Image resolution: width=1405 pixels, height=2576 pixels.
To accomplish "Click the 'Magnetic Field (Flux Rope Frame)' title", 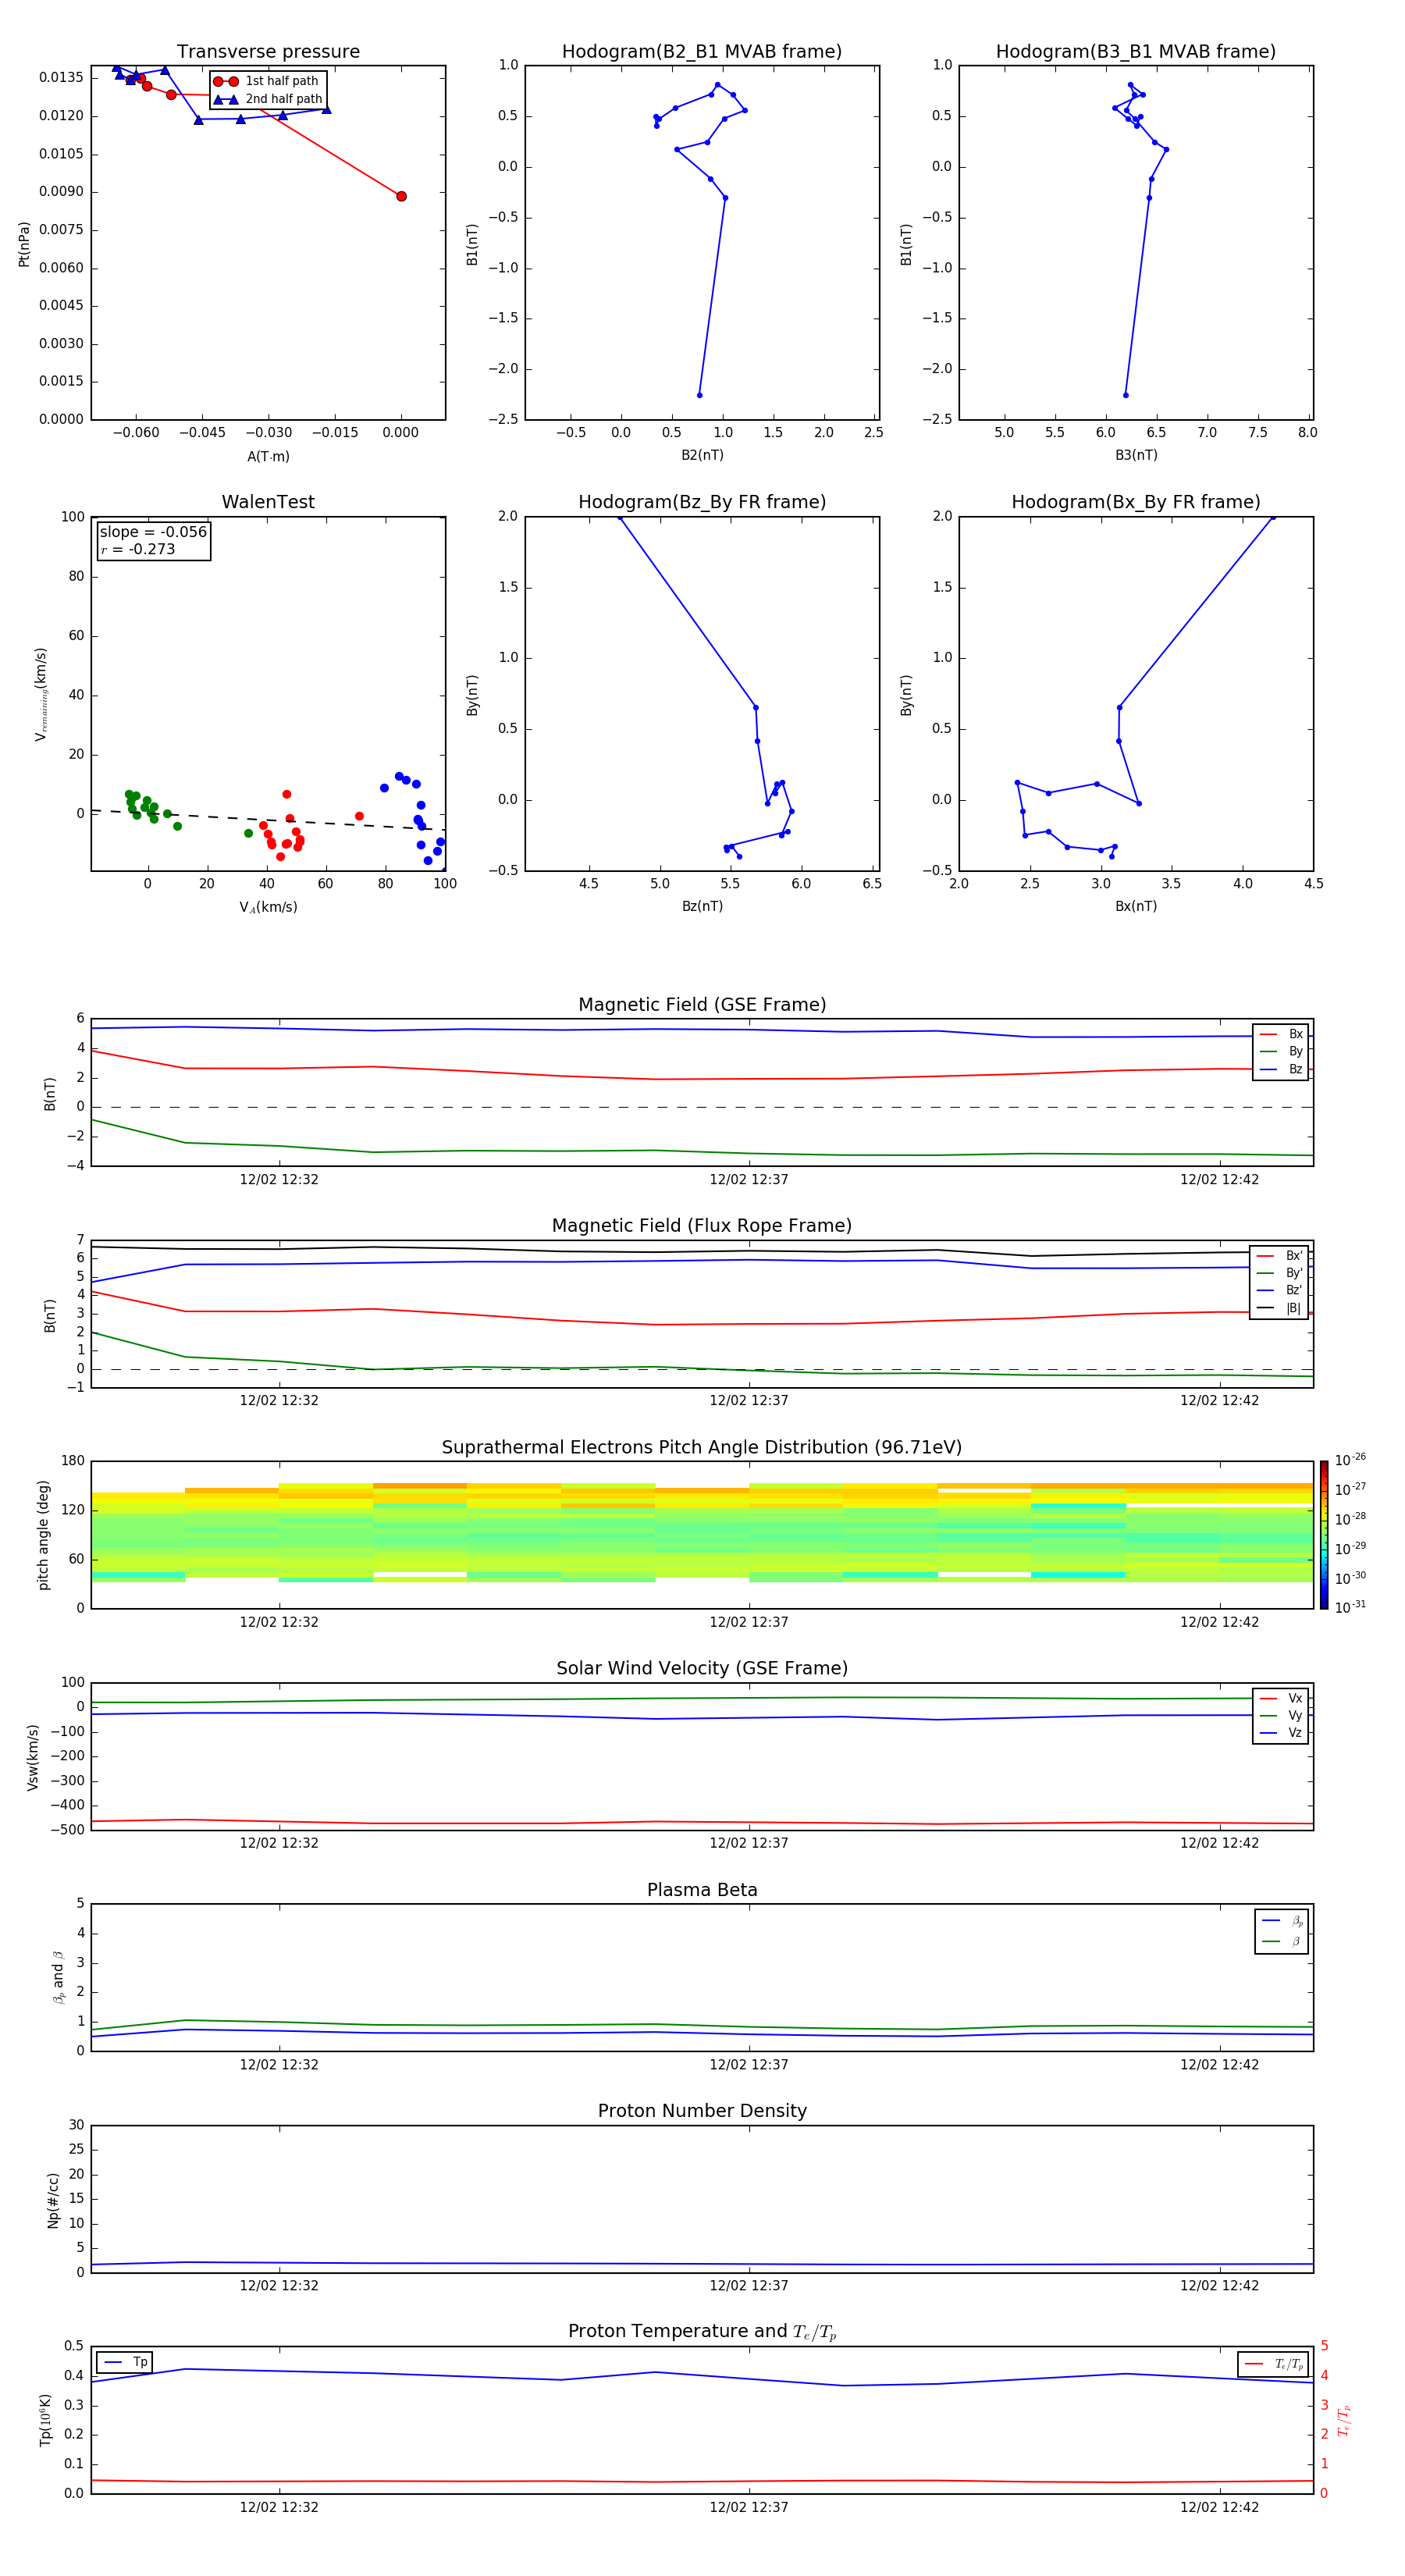I will [702, 1226].
